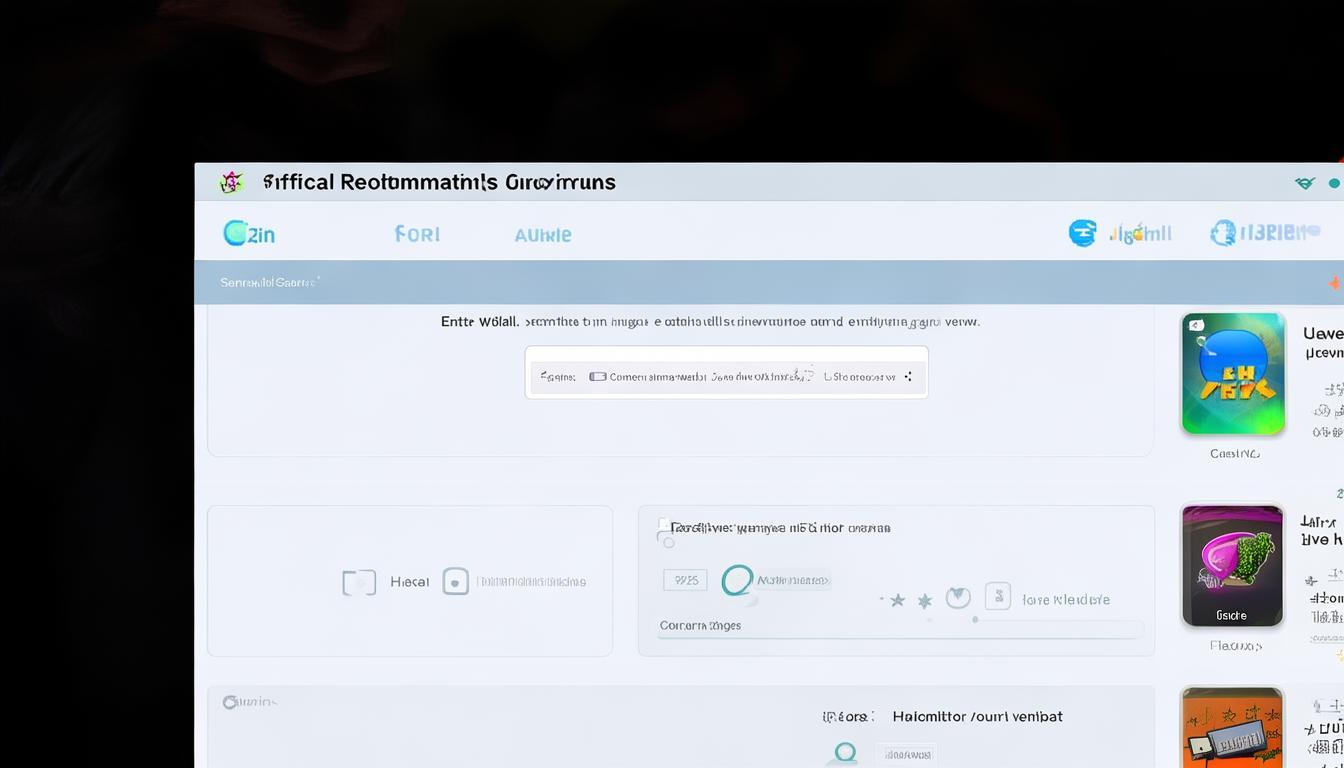Toggle the checkbox left of Hiecal
Viewport: 1344px width, 768px height.
coord(359,582)
